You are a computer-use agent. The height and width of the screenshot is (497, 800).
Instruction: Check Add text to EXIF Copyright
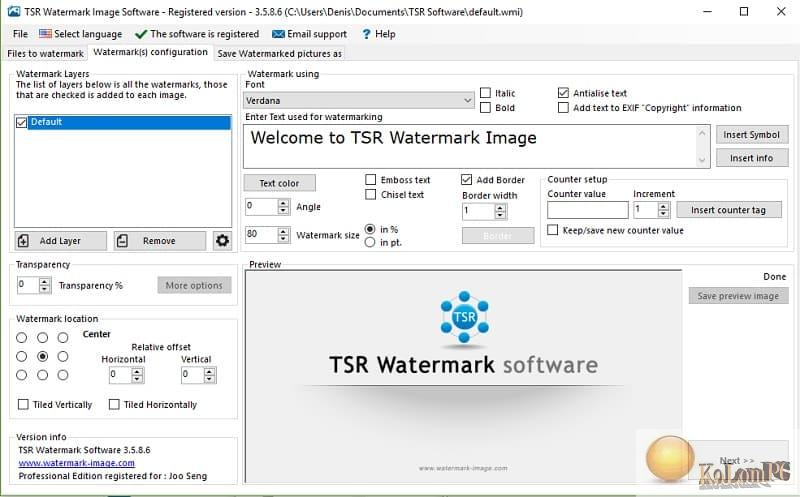coord(563,108)
